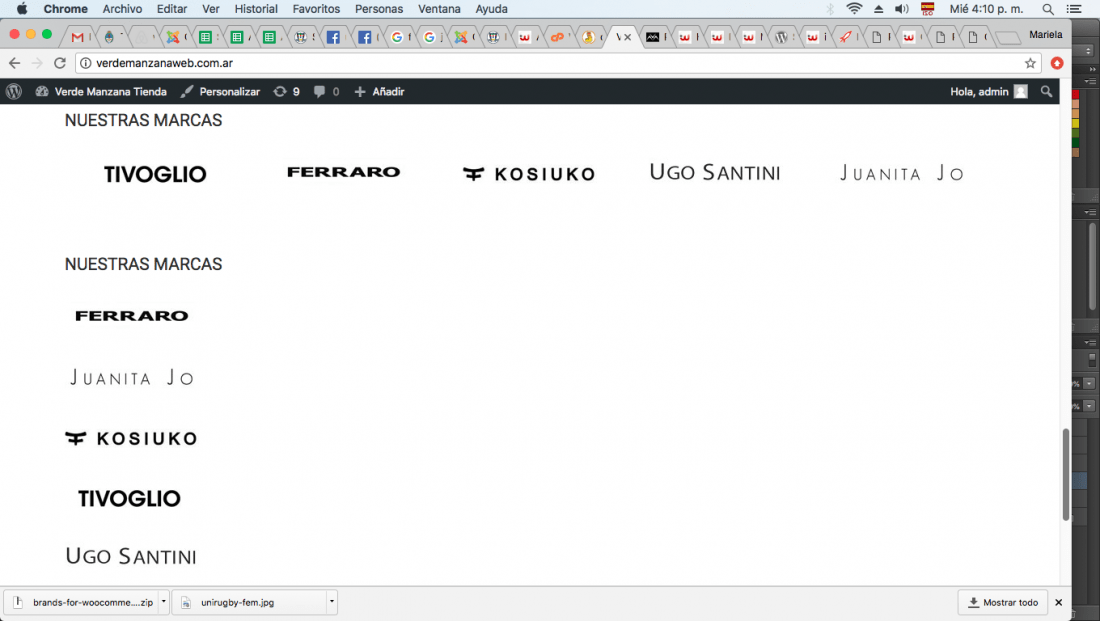Open Verde Manzana Tienda dashboard link
The height and width of the screenshot is (621, 1100).
101,91
